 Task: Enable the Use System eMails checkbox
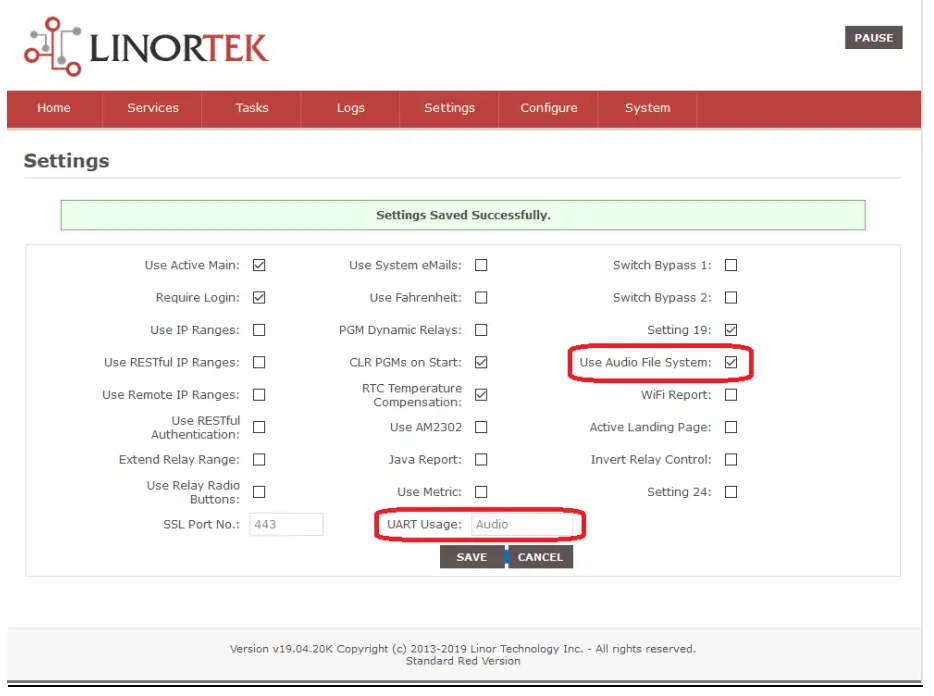481,265
